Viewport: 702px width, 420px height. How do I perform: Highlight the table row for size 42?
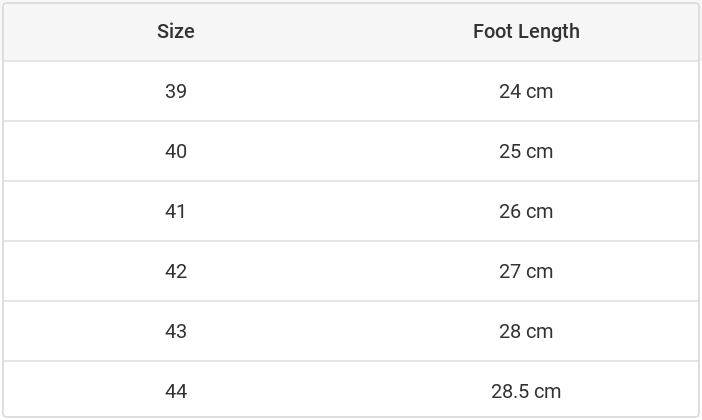point(350,271)
